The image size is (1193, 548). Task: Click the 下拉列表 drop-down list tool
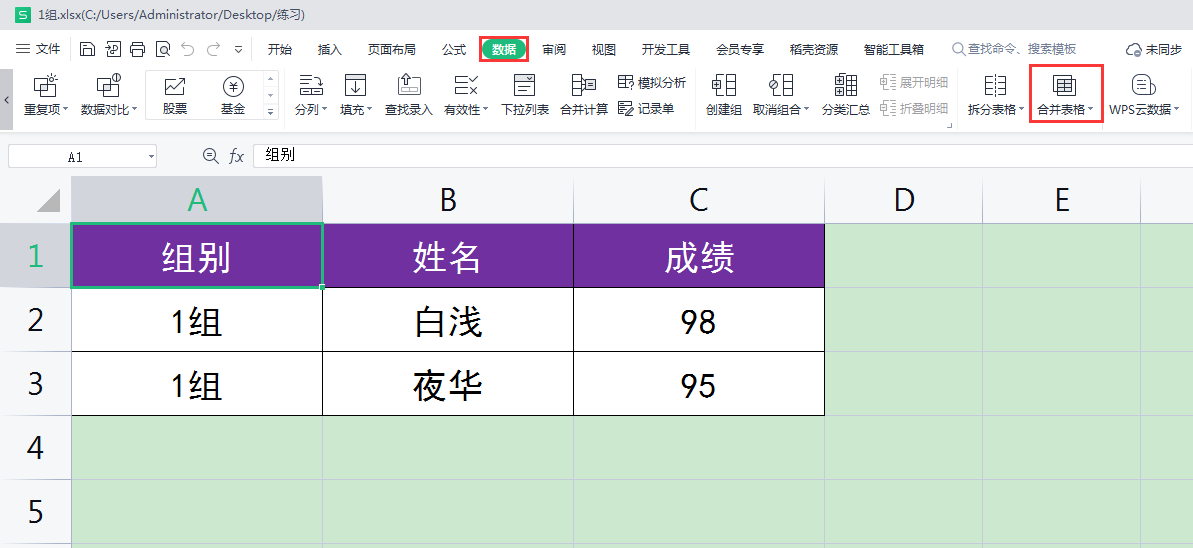pos(525,96)
